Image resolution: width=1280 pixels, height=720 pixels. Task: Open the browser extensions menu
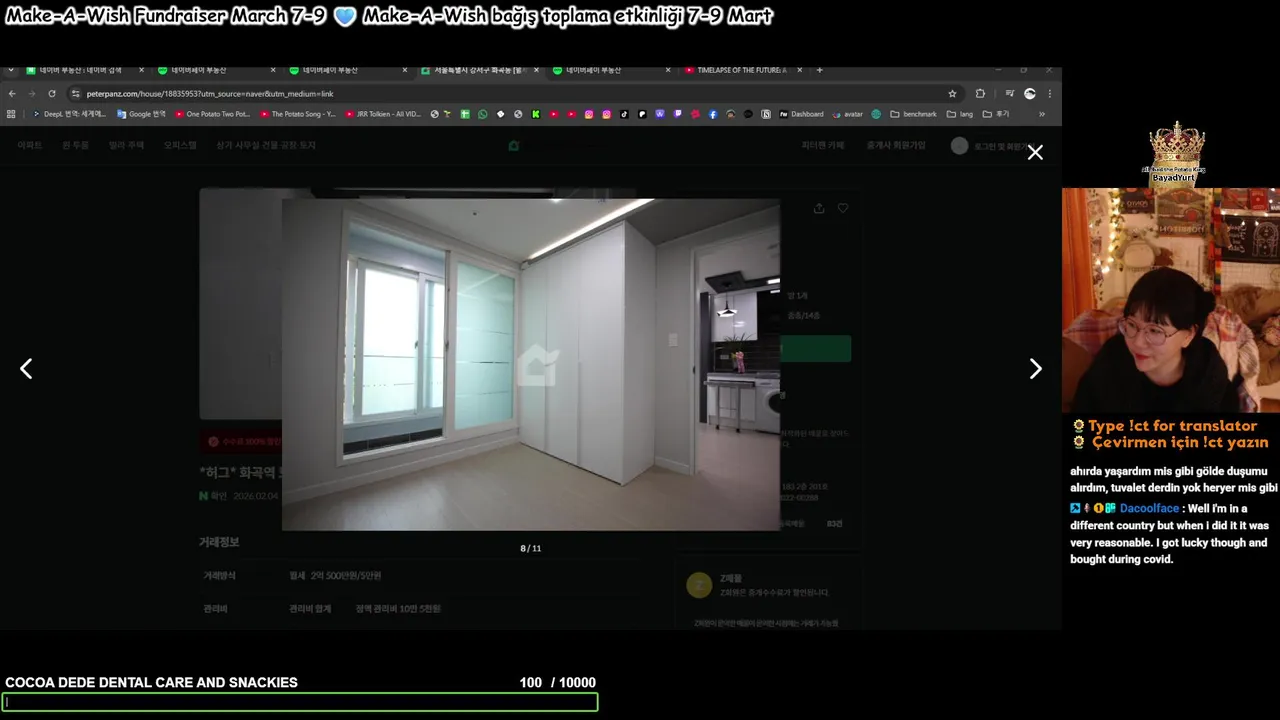(980, 94)
